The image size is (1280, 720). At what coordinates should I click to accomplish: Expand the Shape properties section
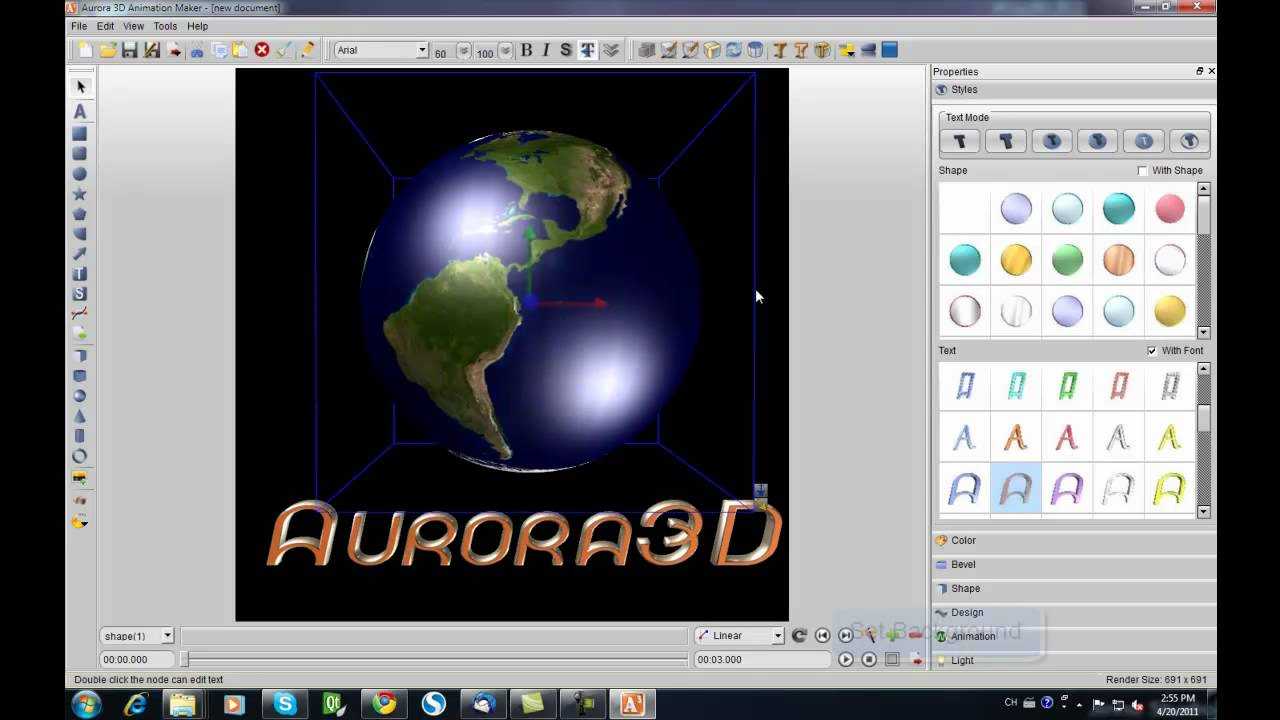click(x=1074, y=589)
